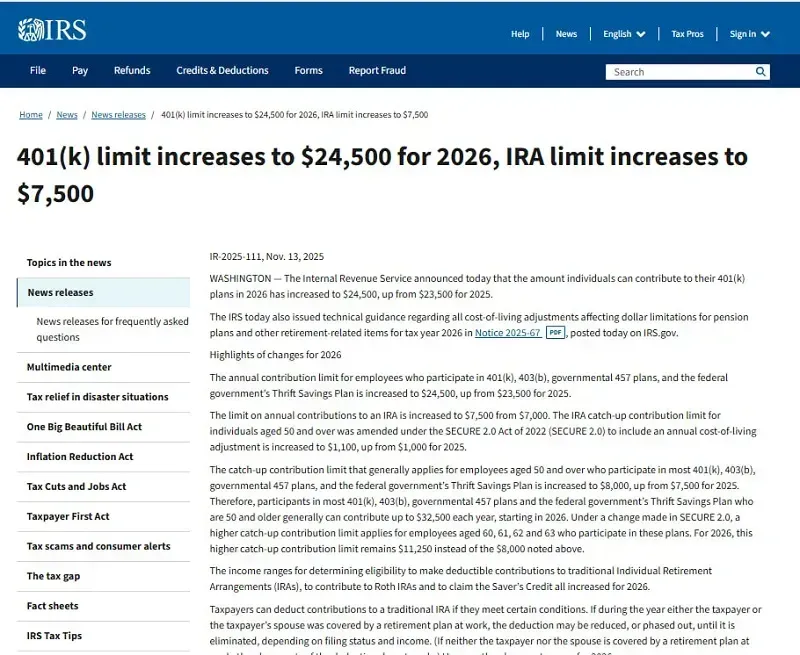Image resolution: width=800 pixels, height=655 pixels.
Task: Open the Report Fraud page
Action: [377, 70]
